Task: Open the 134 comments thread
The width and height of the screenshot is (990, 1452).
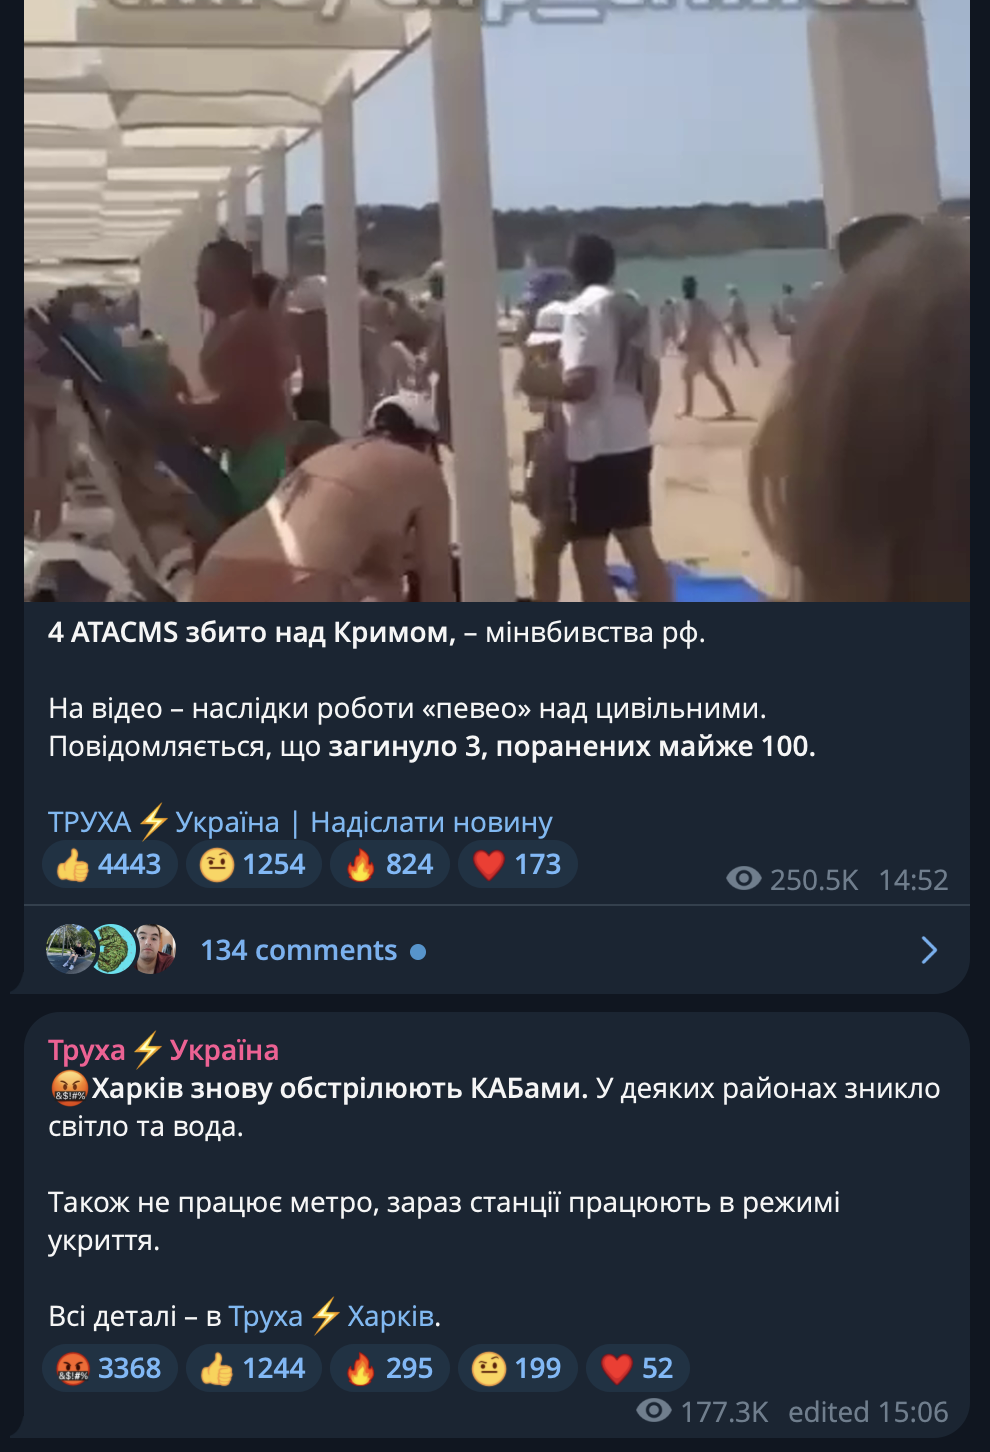Action: coord(298,950)
